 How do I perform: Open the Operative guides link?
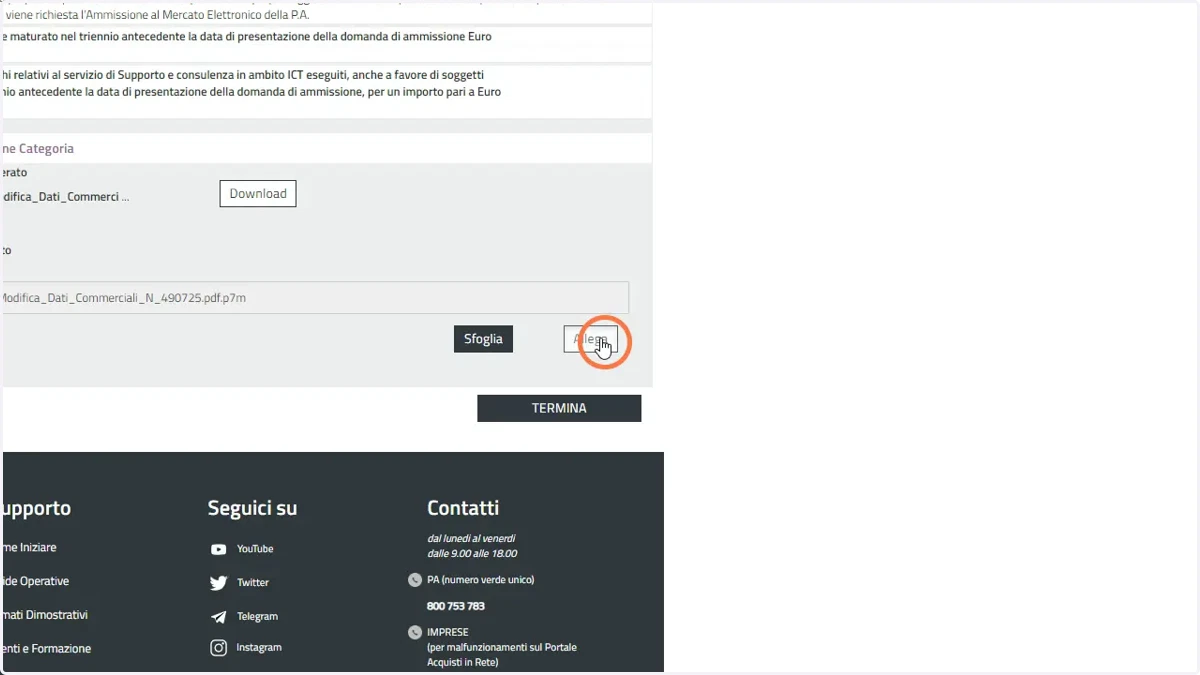coord(35,581)
